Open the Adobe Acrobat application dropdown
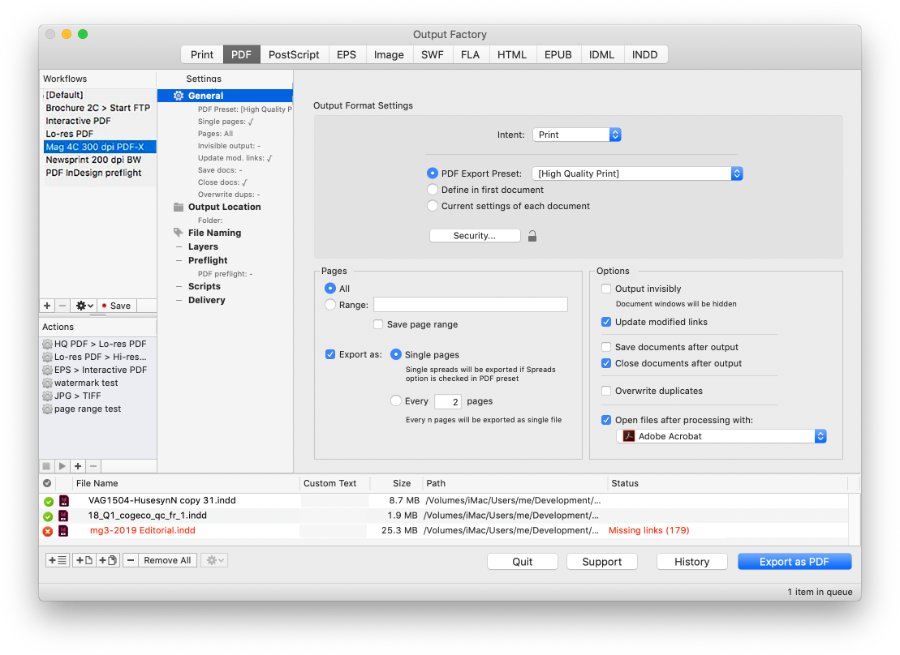 (721, 437)
